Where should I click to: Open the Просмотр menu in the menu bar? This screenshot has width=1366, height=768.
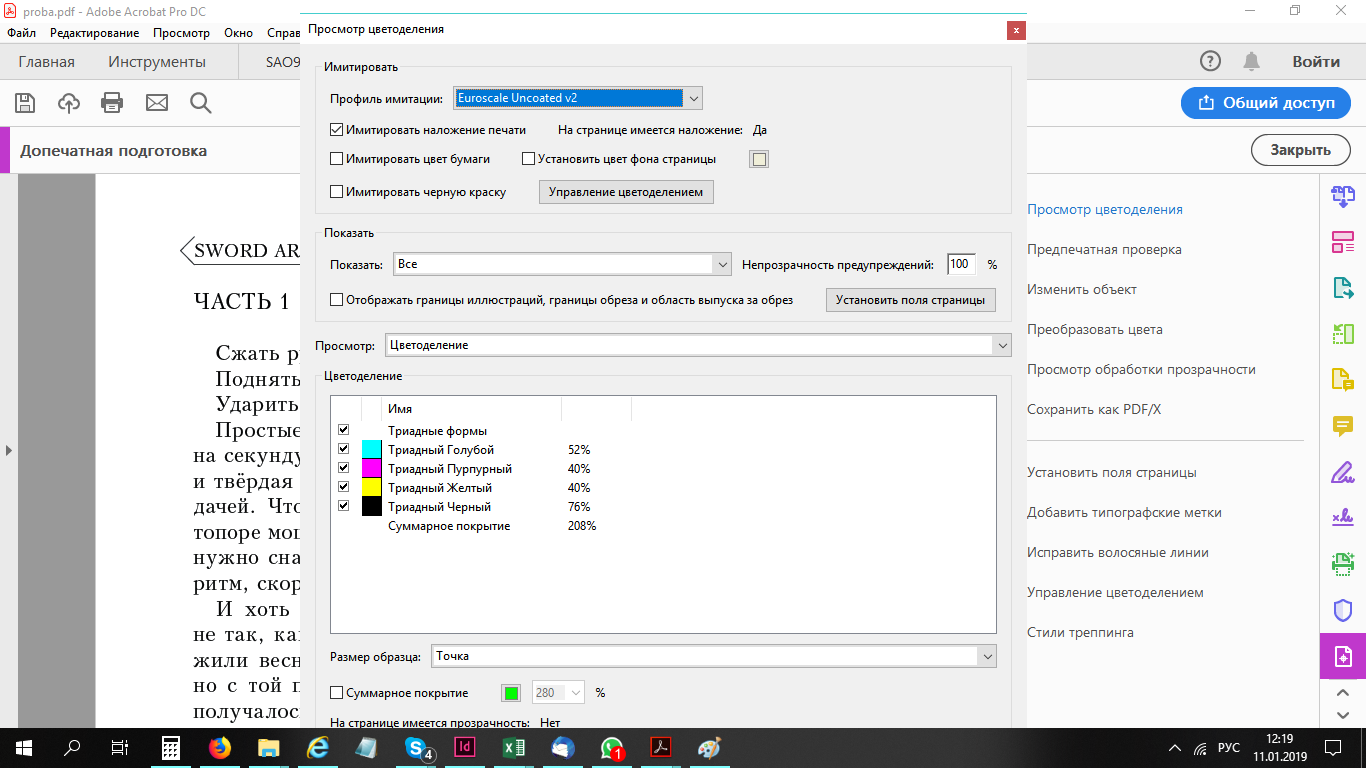click(x=182, y=33)
